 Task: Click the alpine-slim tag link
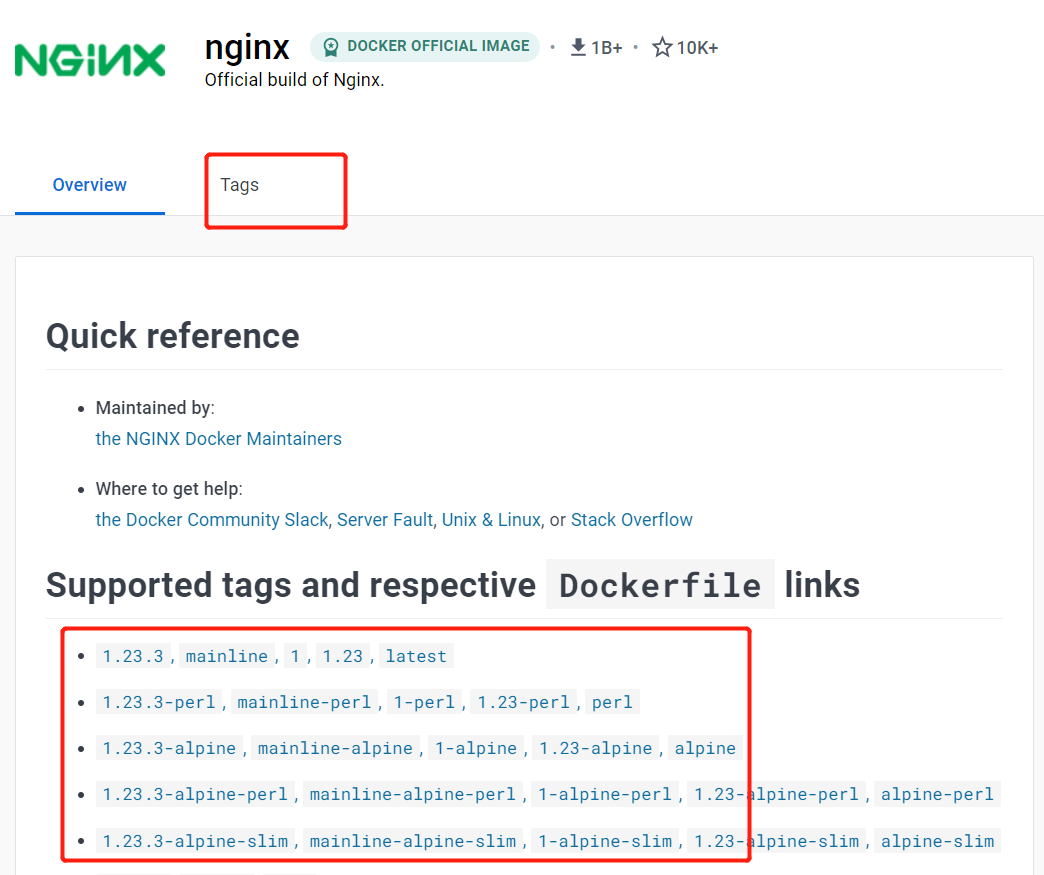(937, 842)
